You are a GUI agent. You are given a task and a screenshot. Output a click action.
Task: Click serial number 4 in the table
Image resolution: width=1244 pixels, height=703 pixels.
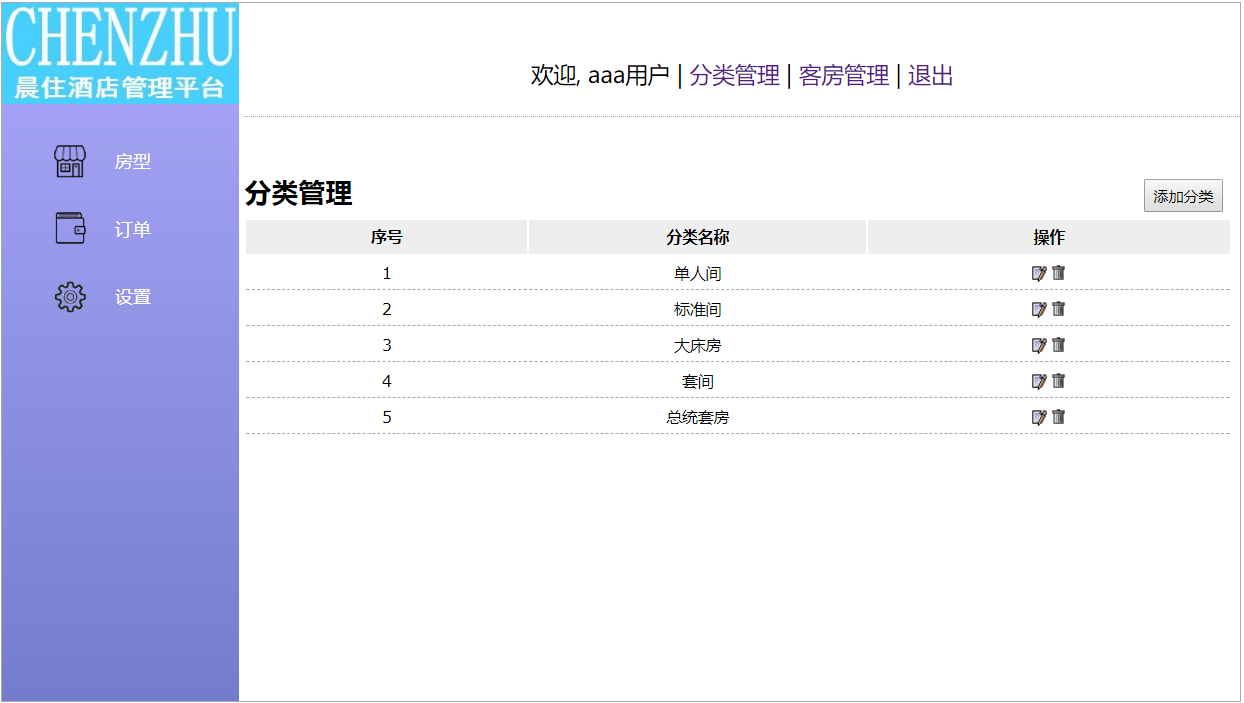click(x=387, y=381)
